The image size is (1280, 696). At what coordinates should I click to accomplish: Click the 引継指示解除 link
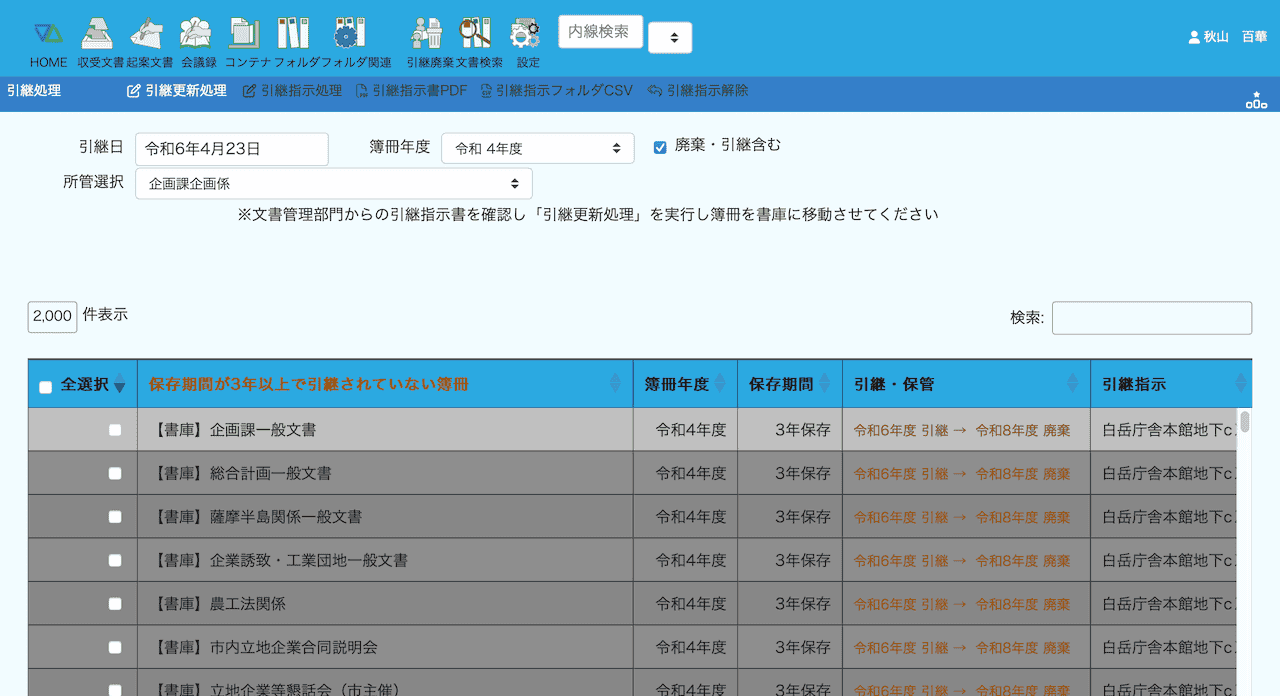tap(698, 91)
